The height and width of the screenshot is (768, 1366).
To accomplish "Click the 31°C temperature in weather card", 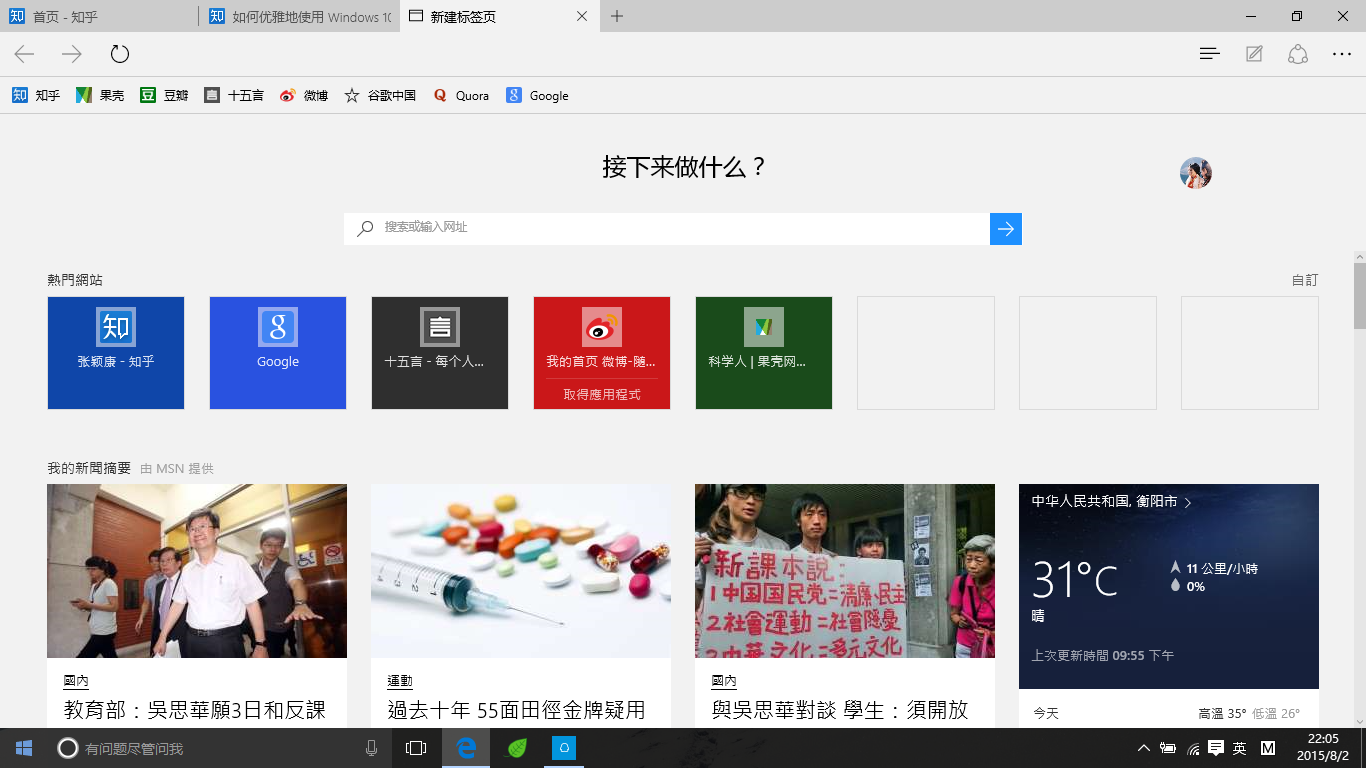I will [x=1075, y=579].
